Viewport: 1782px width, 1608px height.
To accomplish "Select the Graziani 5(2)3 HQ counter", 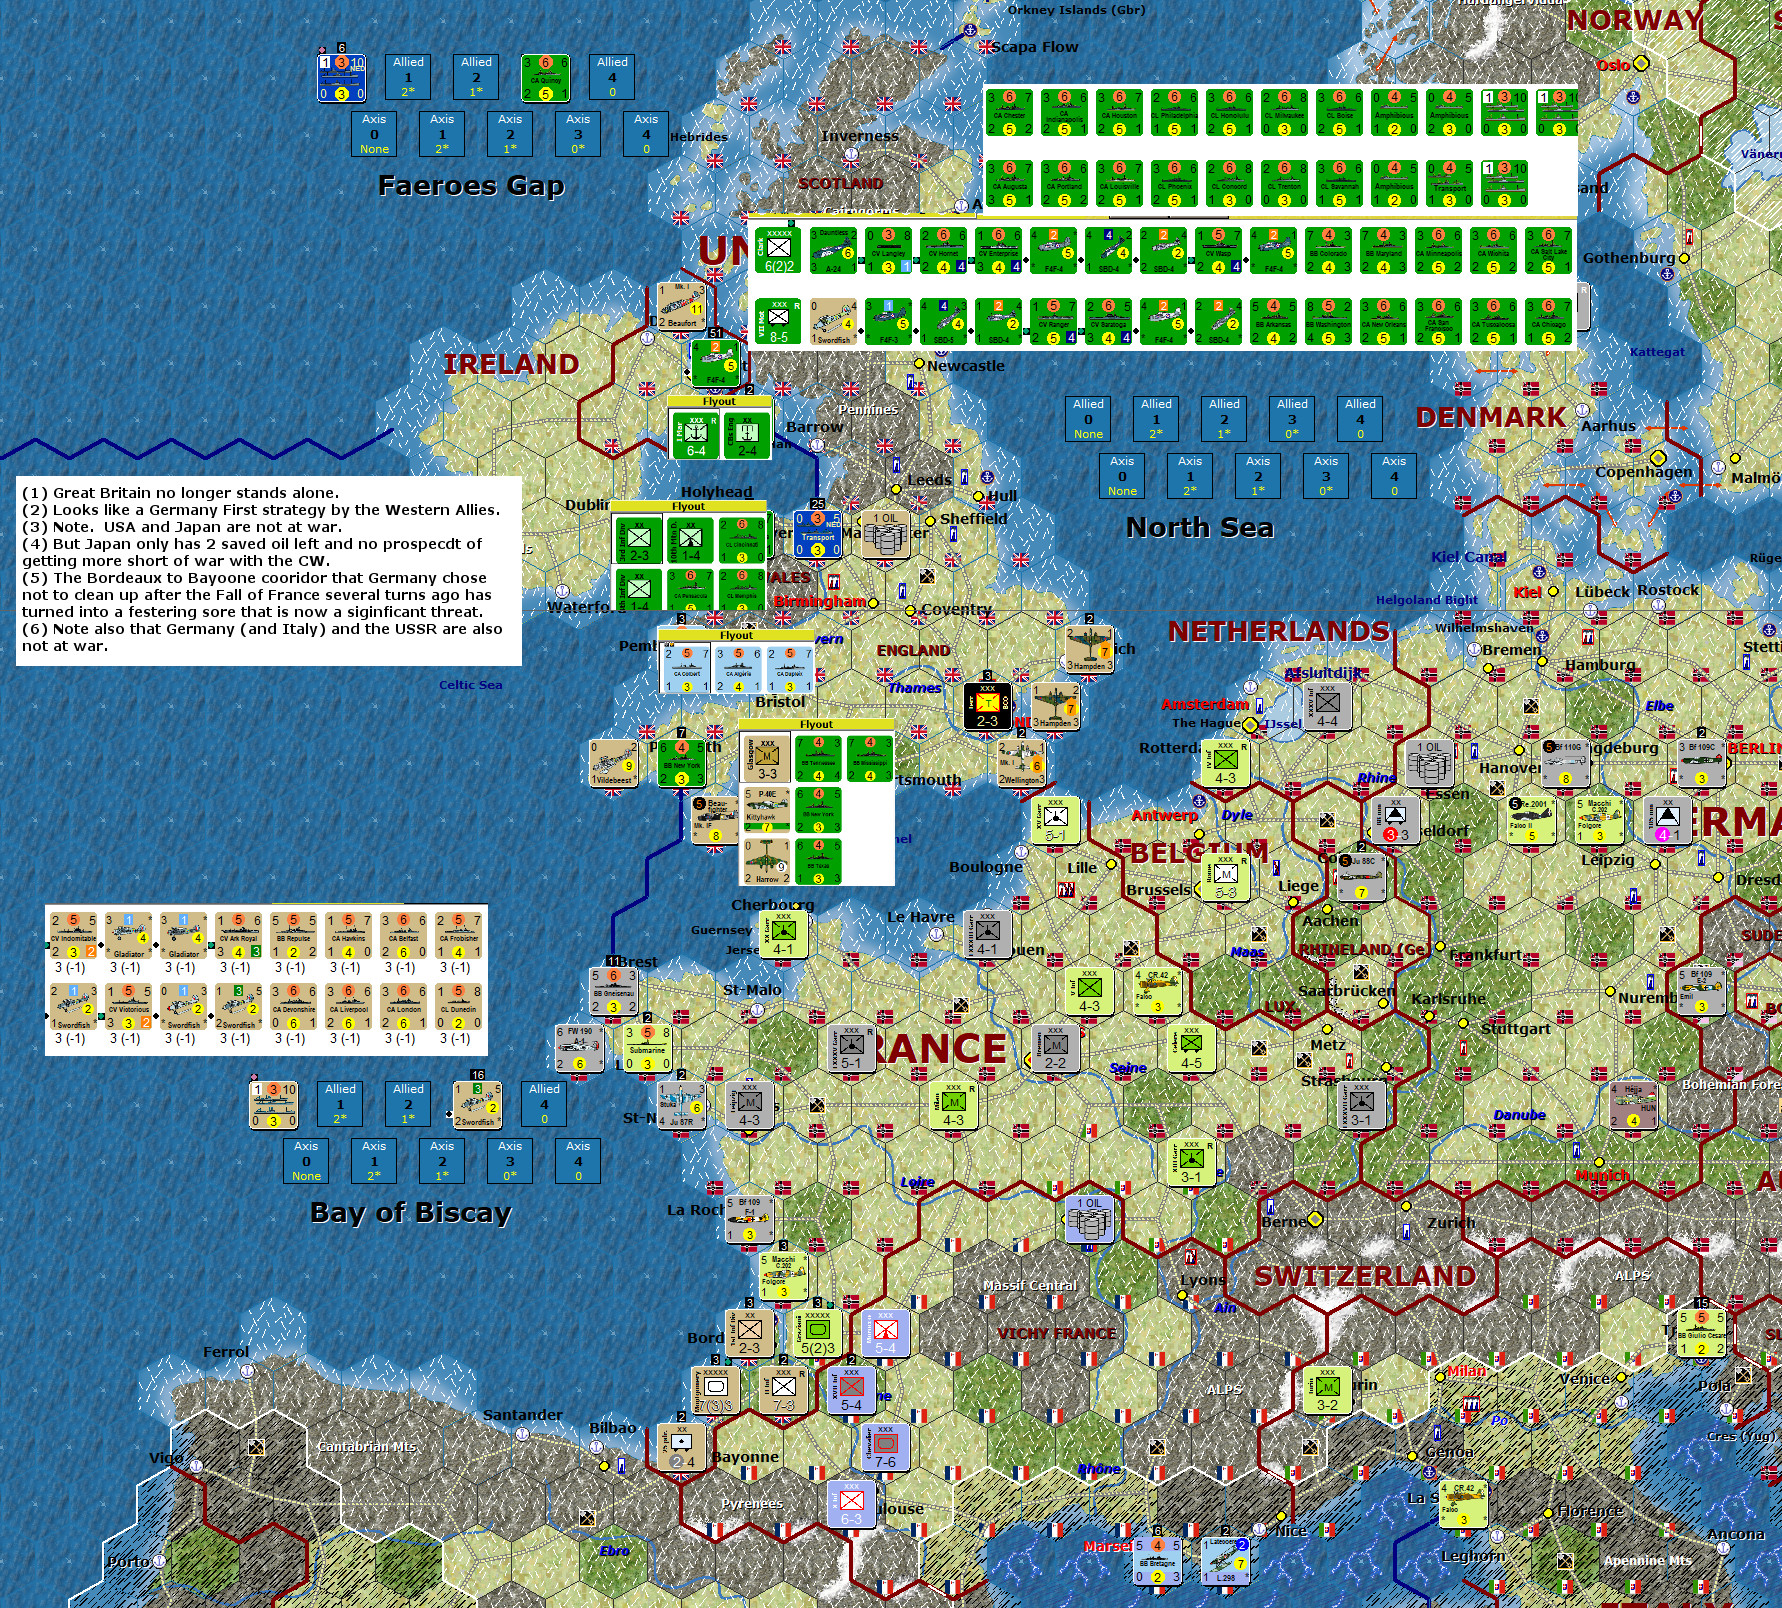I will coord(818,1334).
